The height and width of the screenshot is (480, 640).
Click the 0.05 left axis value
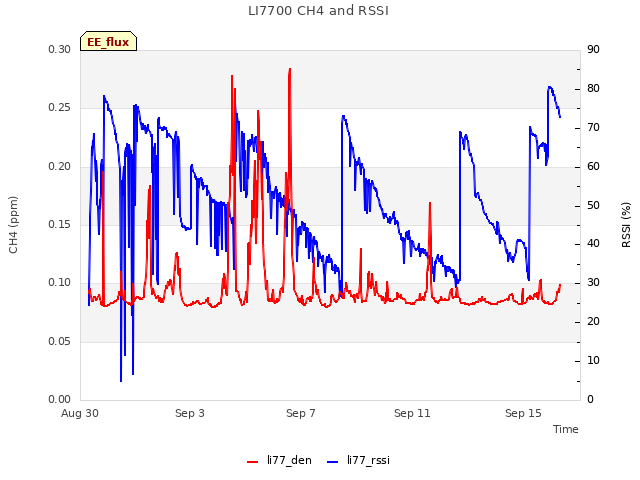point(60,341)
